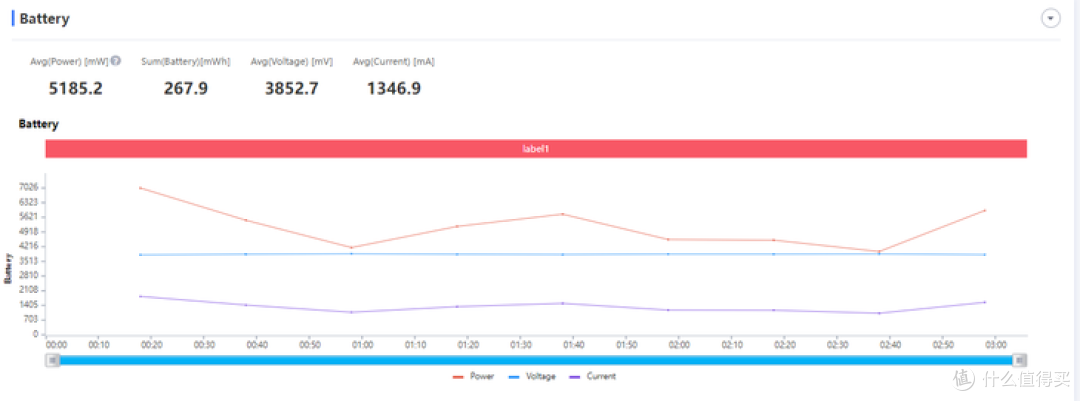
Task: Click the 01:00 time axis label
Action: coord(362,343)
